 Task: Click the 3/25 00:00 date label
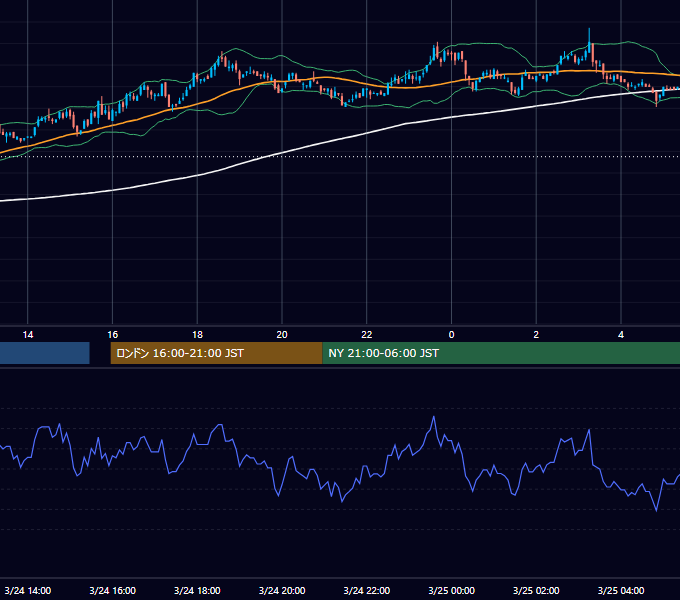(x=451, y=590)
